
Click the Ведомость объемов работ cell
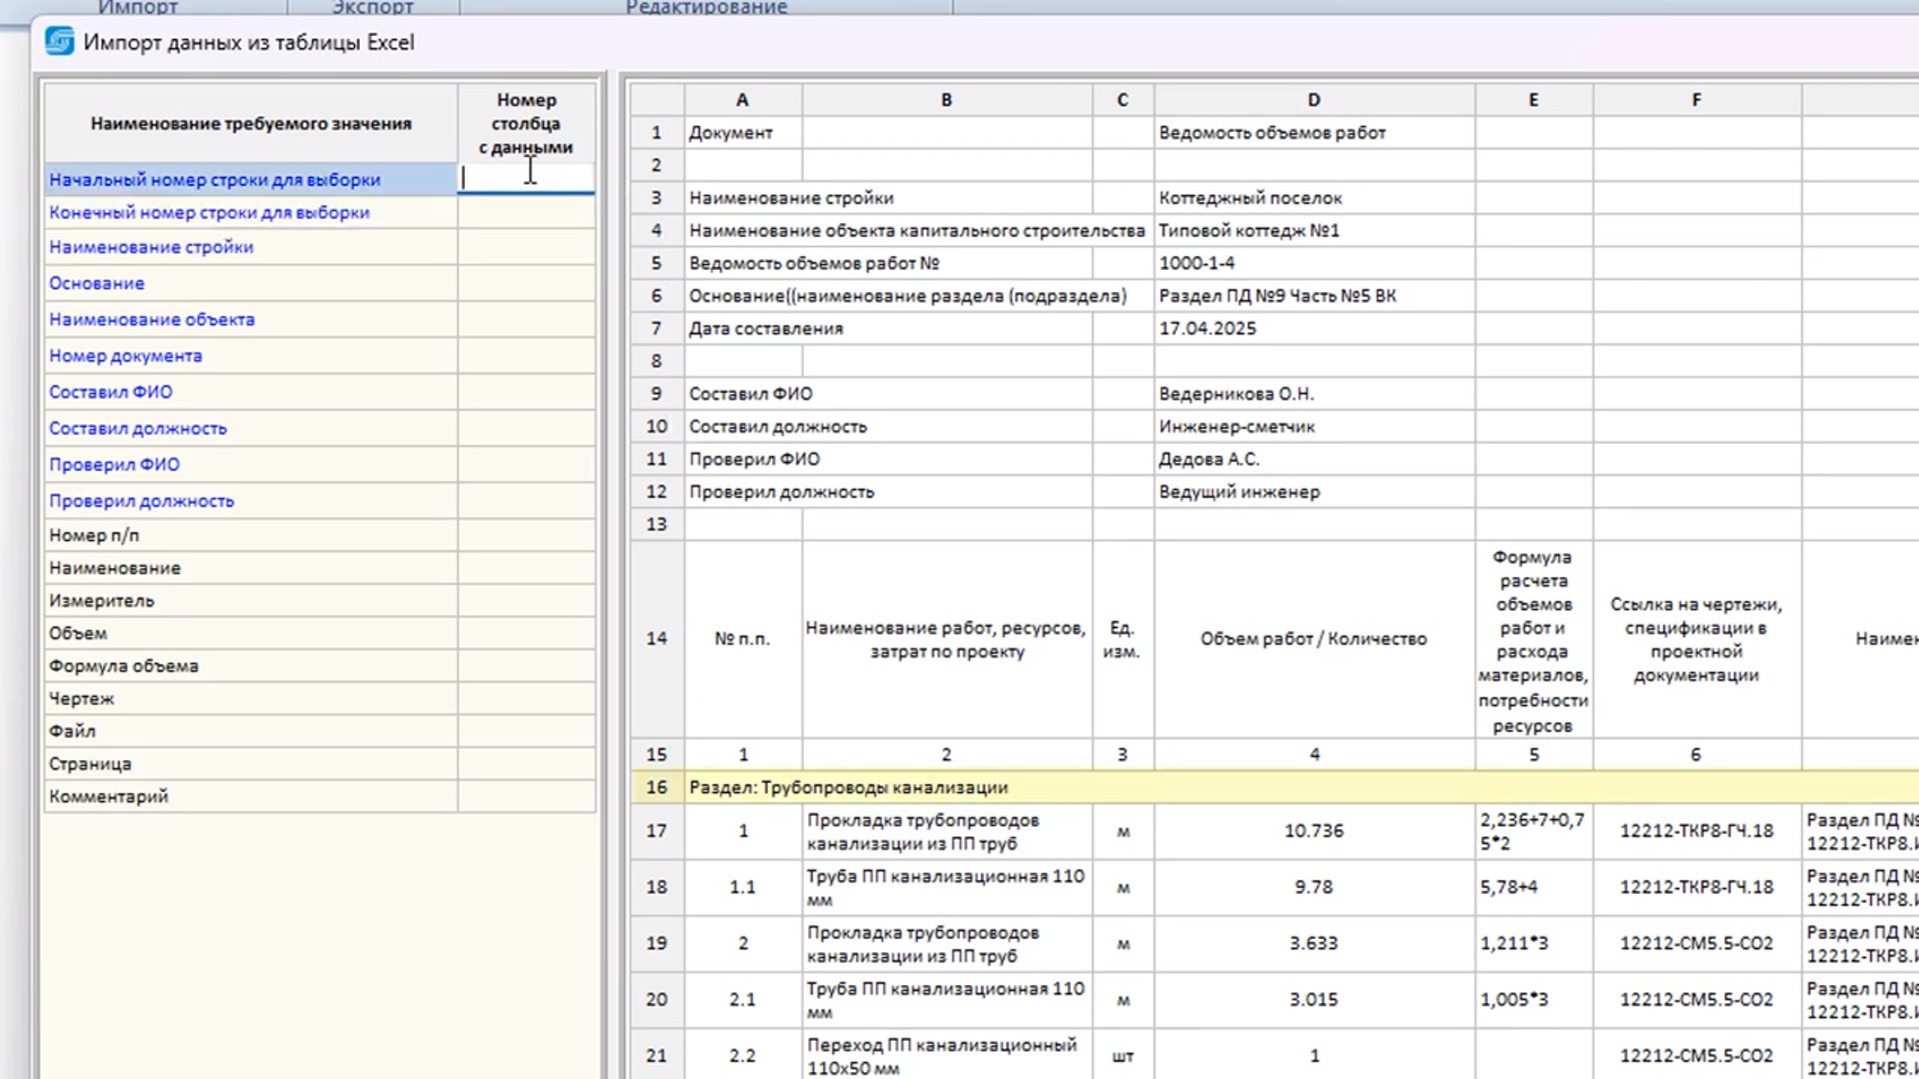(x=1314, y=132)
